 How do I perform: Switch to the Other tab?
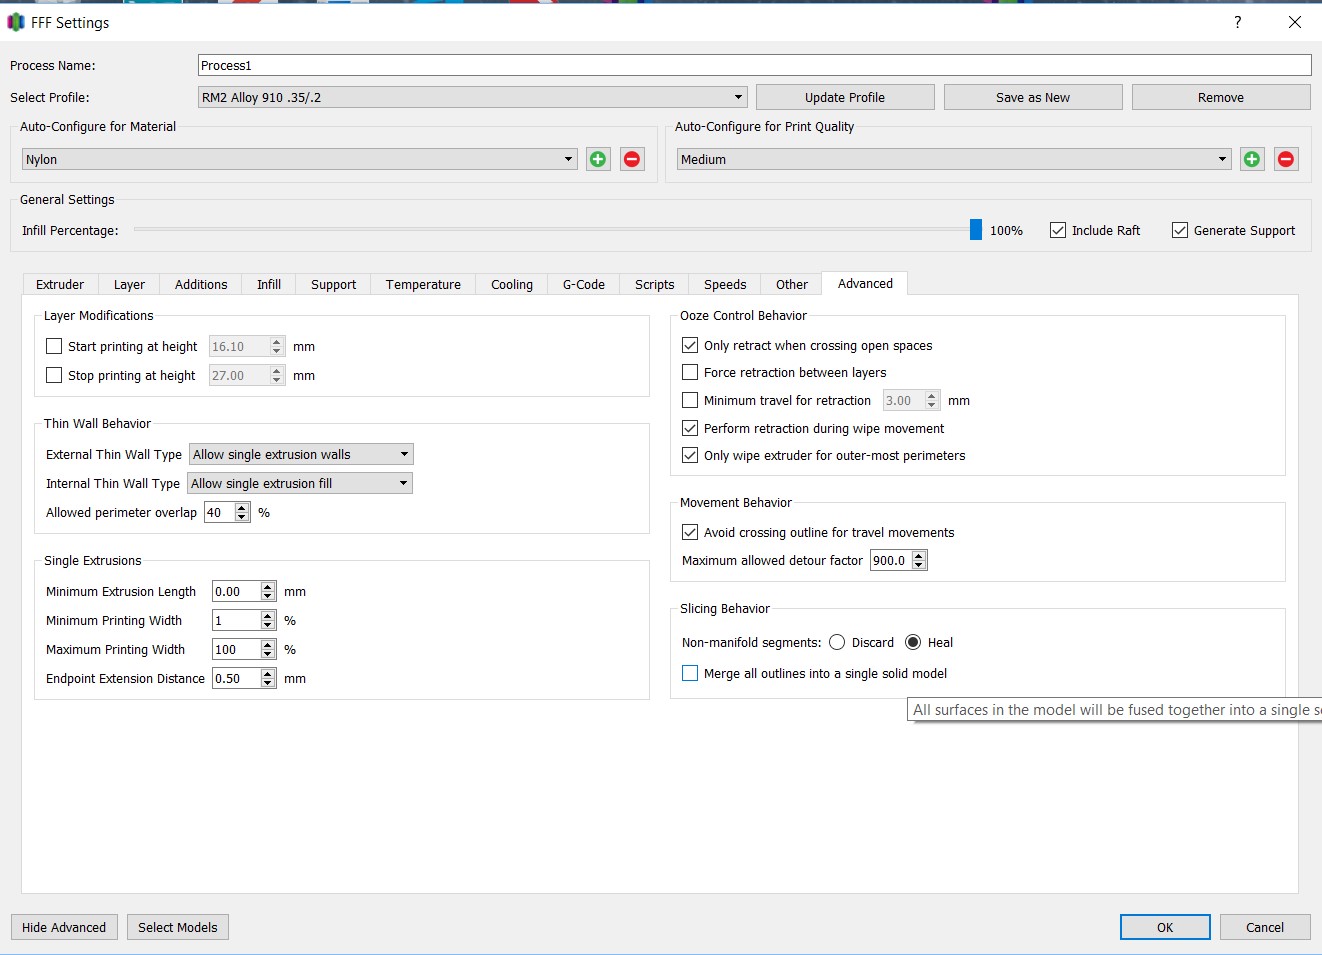coord(792,284)
